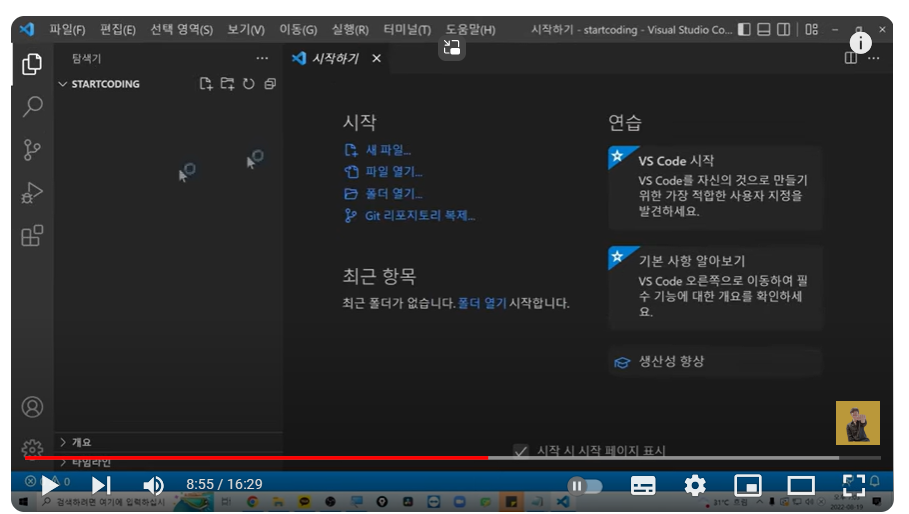Viewport: 909px width, 514px height.
Task: Open the 선택 영역(S) menu
Action: point(181,30)
